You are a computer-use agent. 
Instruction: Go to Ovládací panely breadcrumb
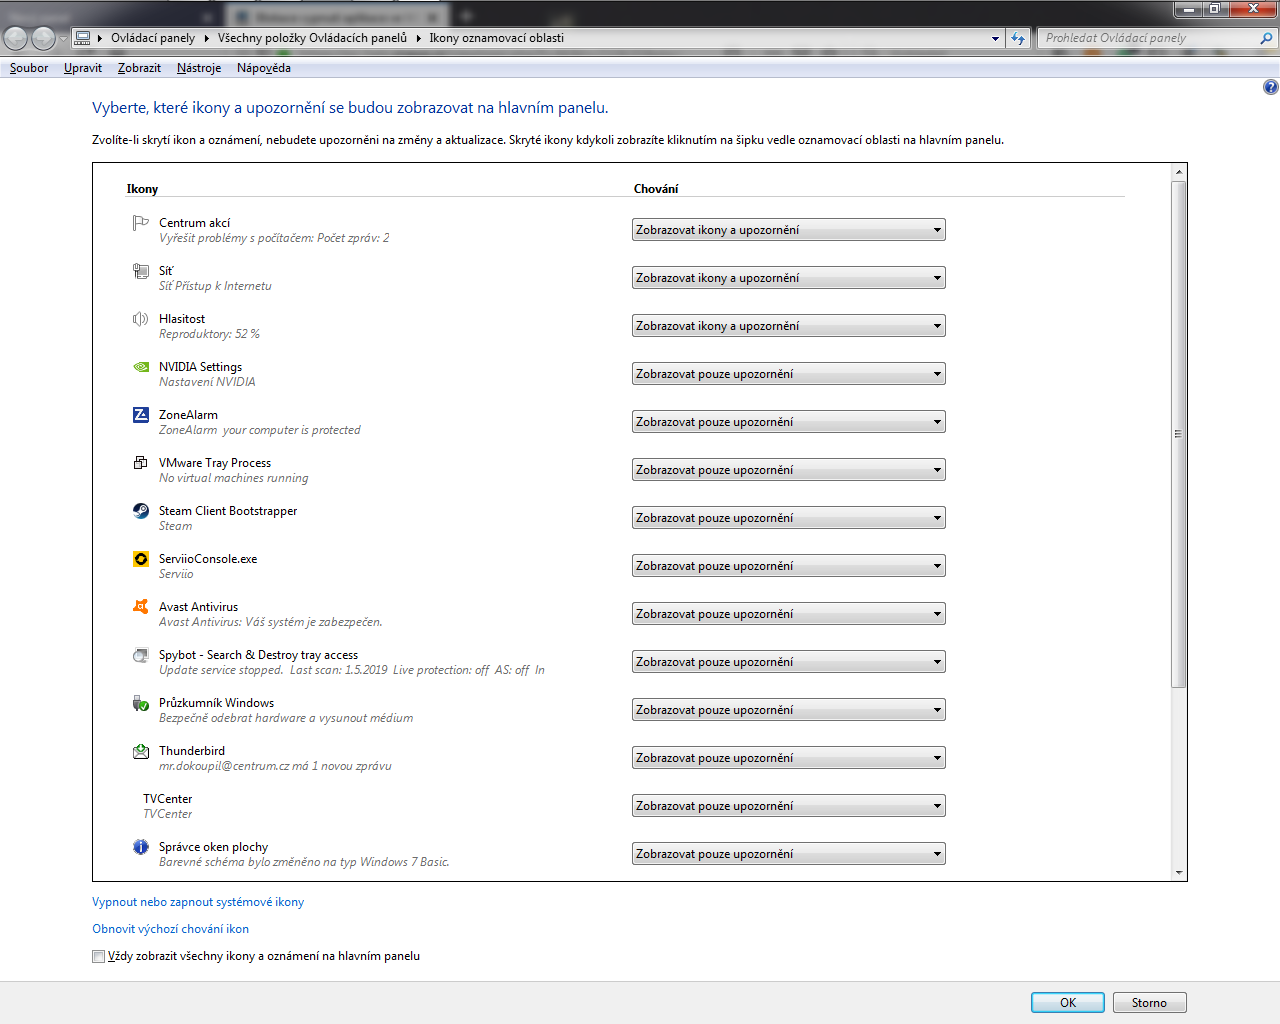point(153,38)
